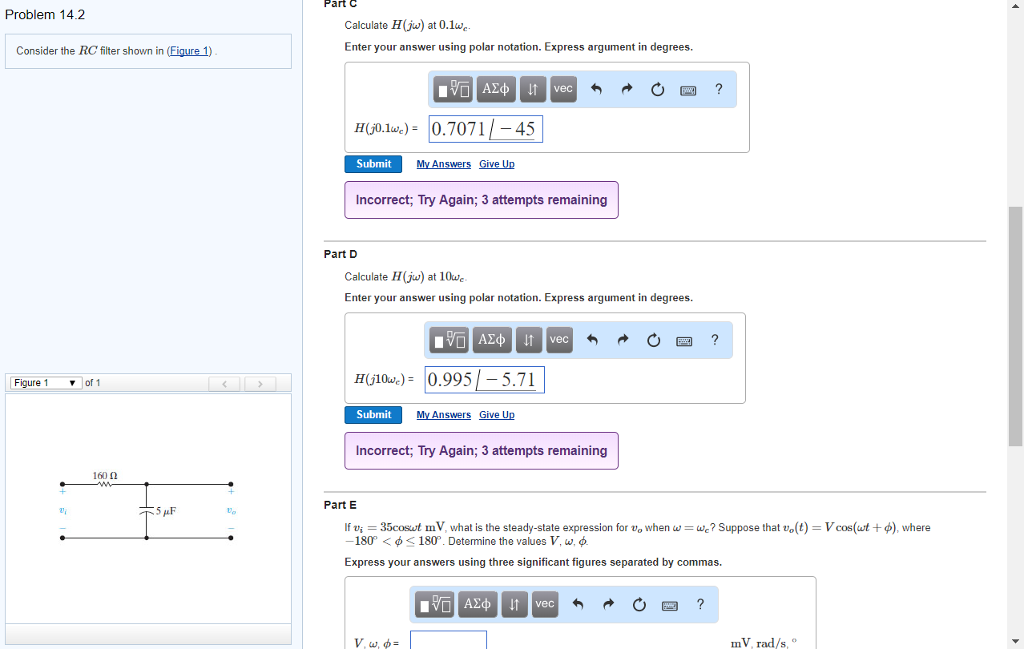Redo edit in Part C toolbar
Viewport: 1024px width, 649px height.
click(627, 89)
